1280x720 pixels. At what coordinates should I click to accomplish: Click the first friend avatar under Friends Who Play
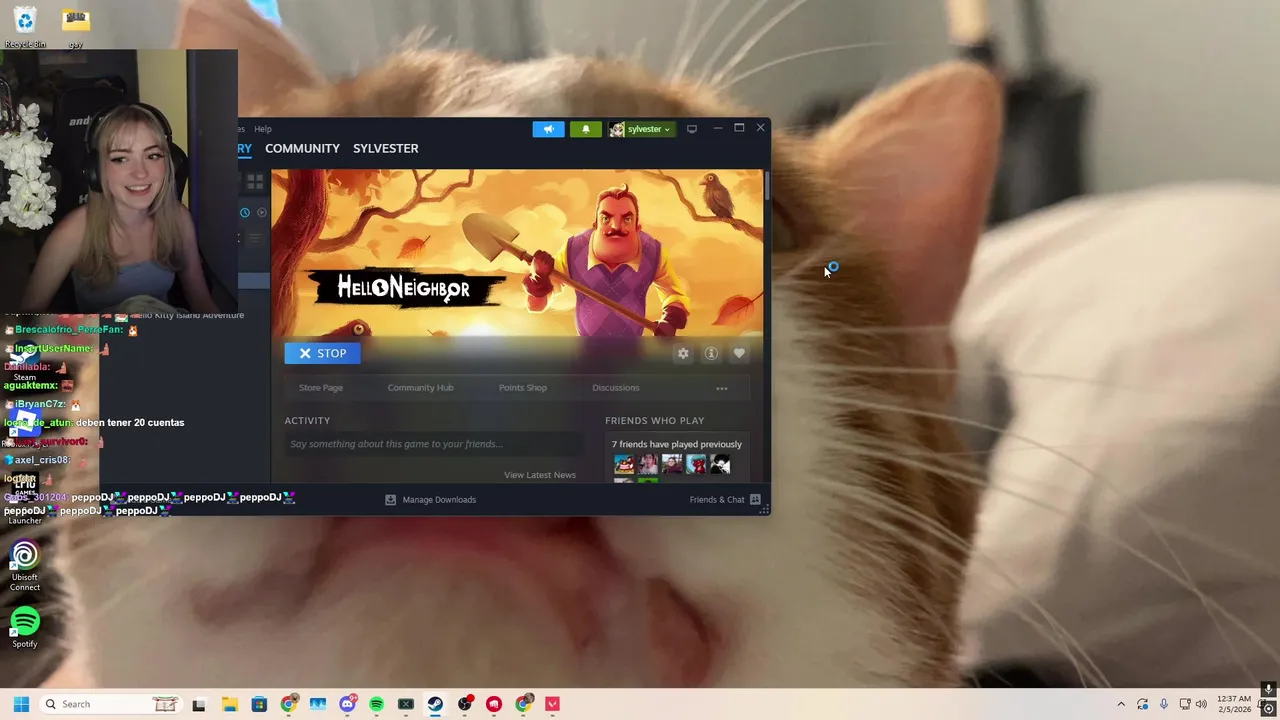point(624,464)
